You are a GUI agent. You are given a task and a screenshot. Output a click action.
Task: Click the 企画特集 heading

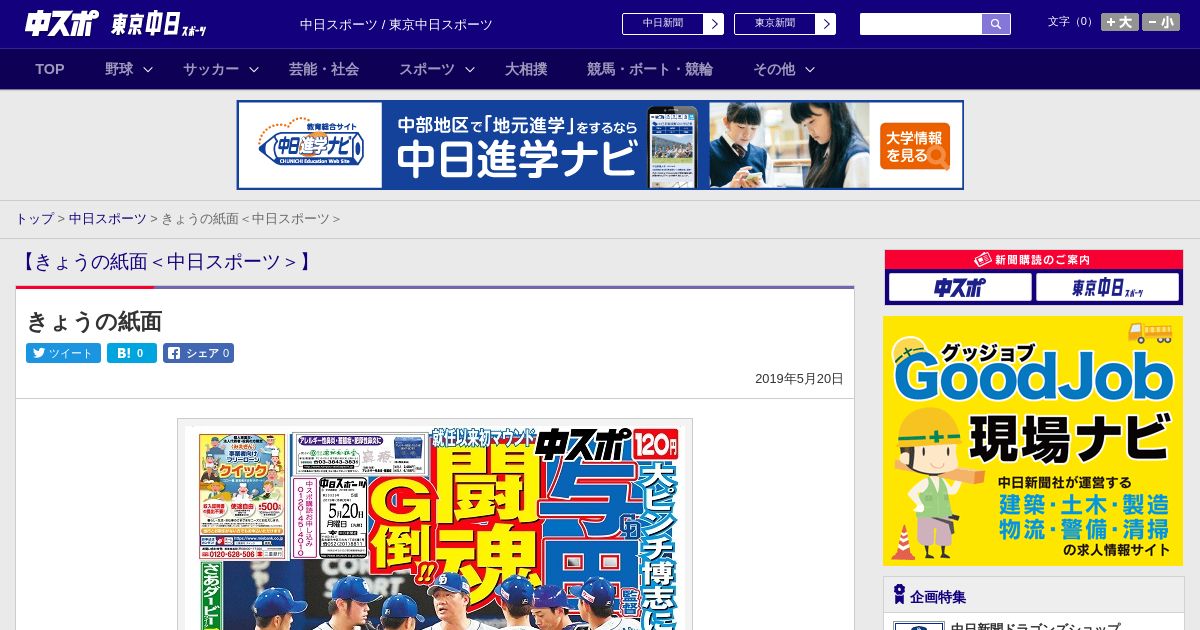point(938,596)
